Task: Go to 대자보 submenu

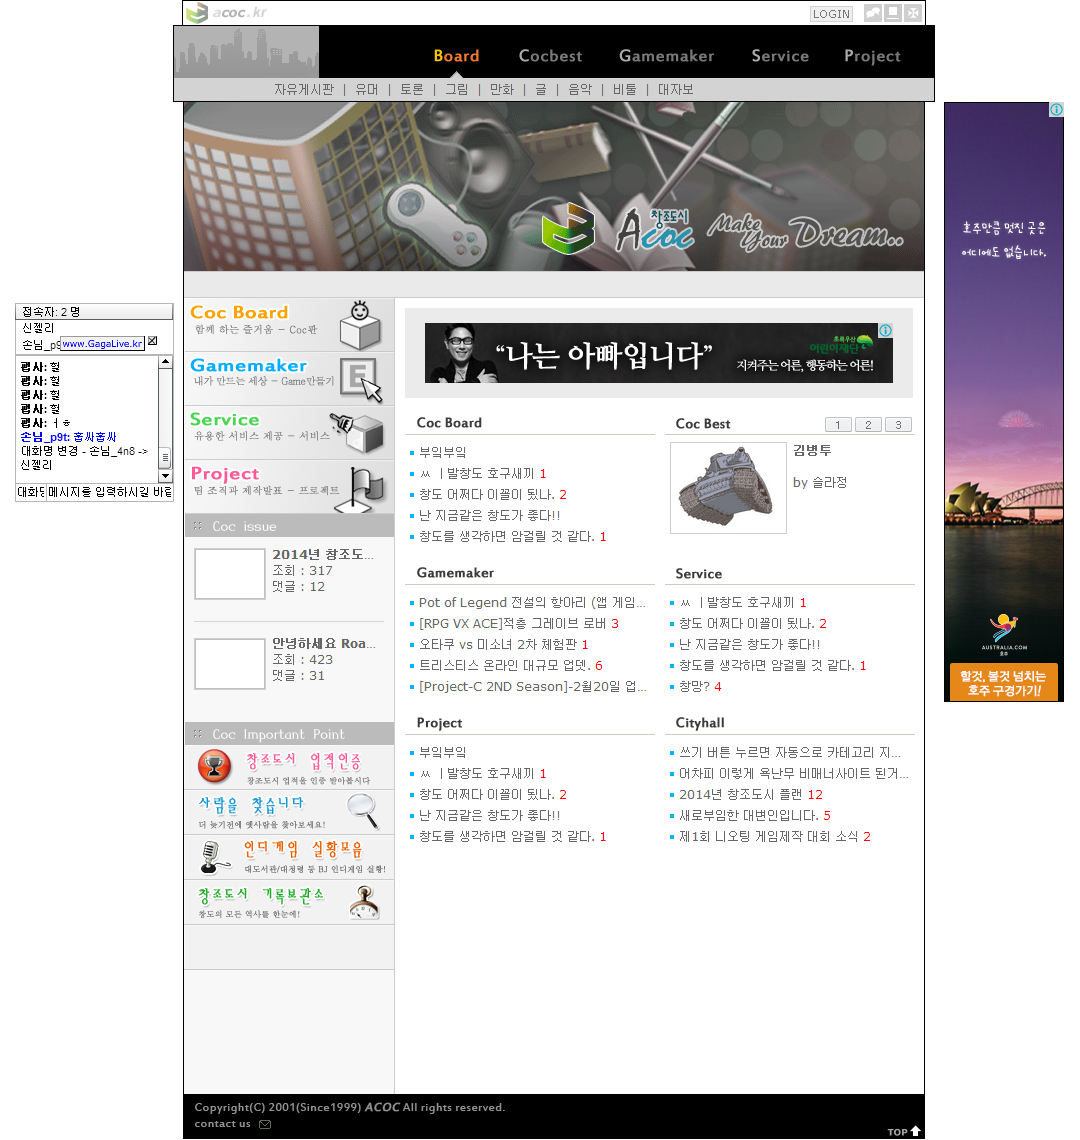Action: 675,89
